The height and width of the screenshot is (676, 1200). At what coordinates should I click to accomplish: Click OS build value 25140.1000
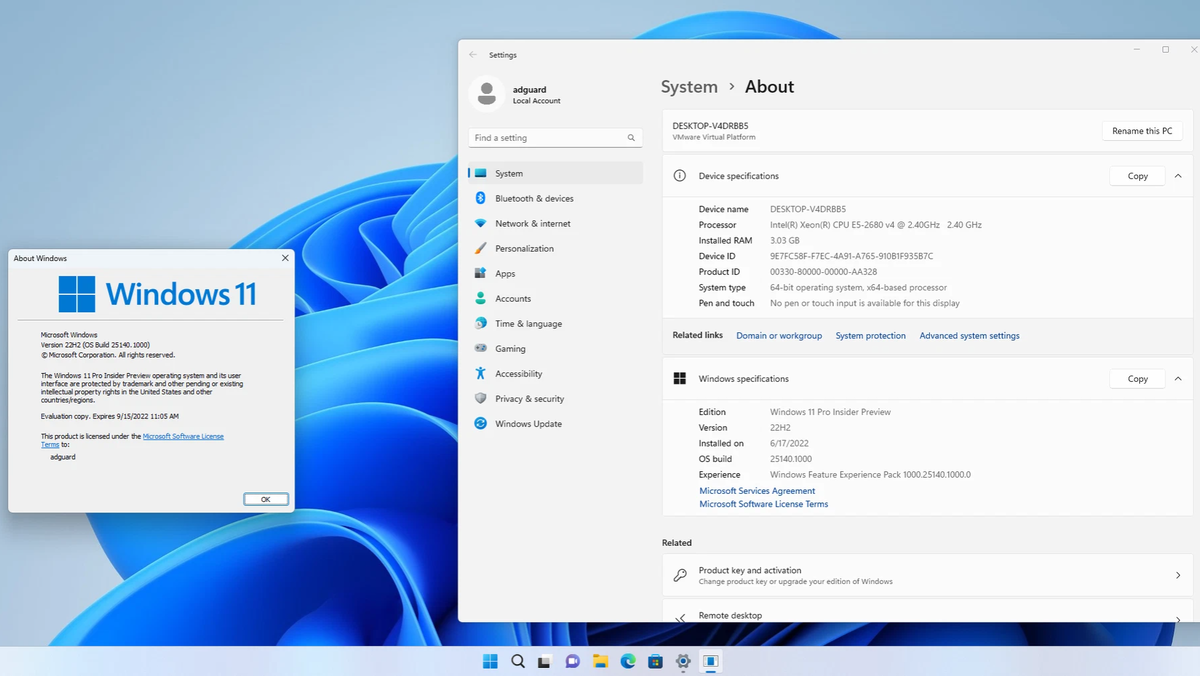(794, 459)
